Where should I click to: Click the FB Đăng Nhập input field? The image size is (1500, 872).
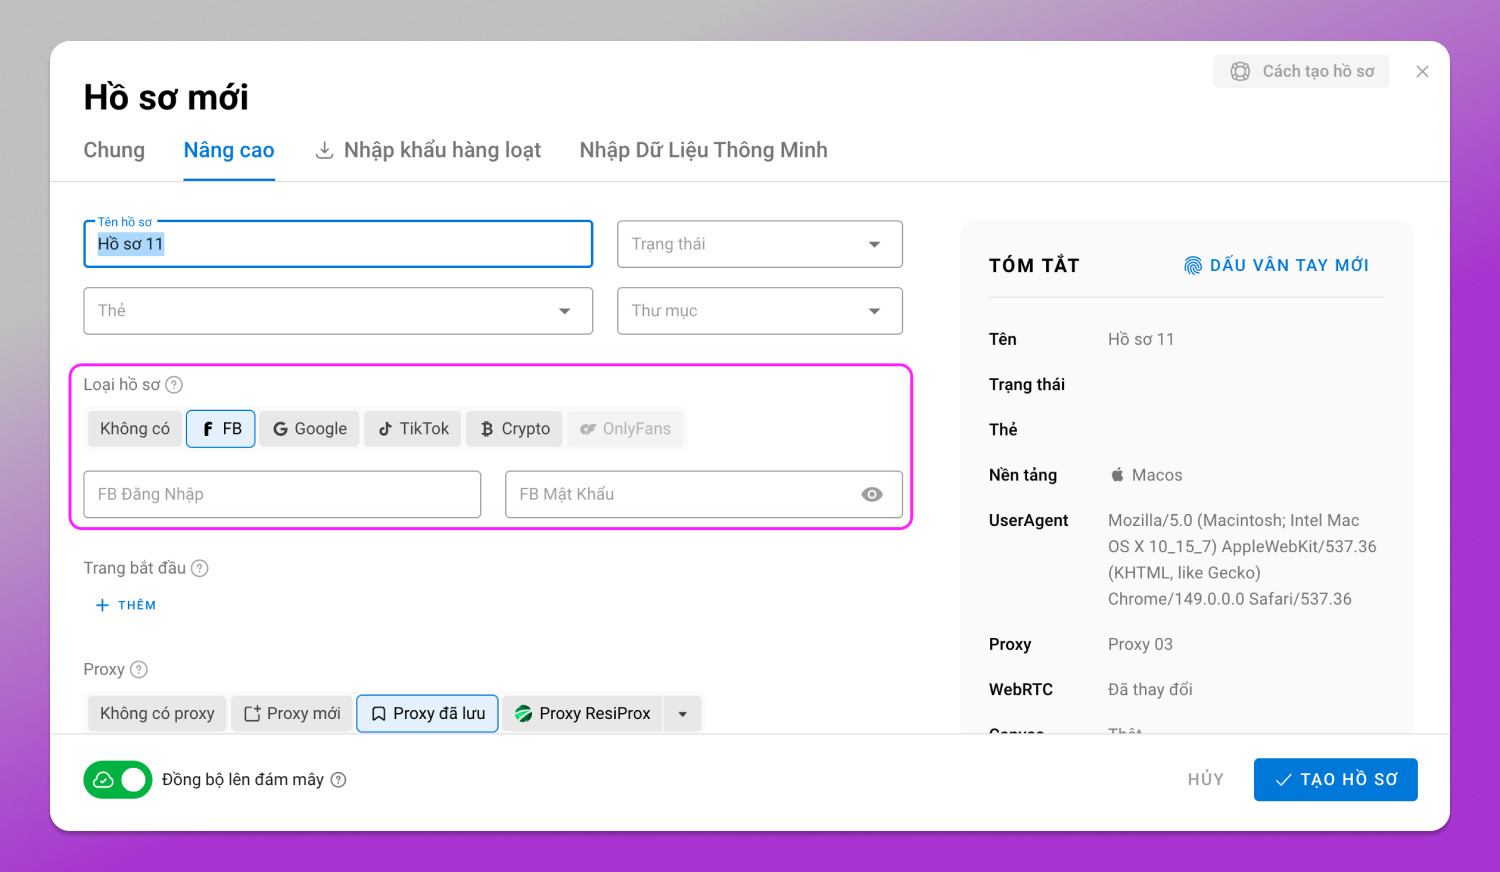pyautogui.click(x=282, y=494)
